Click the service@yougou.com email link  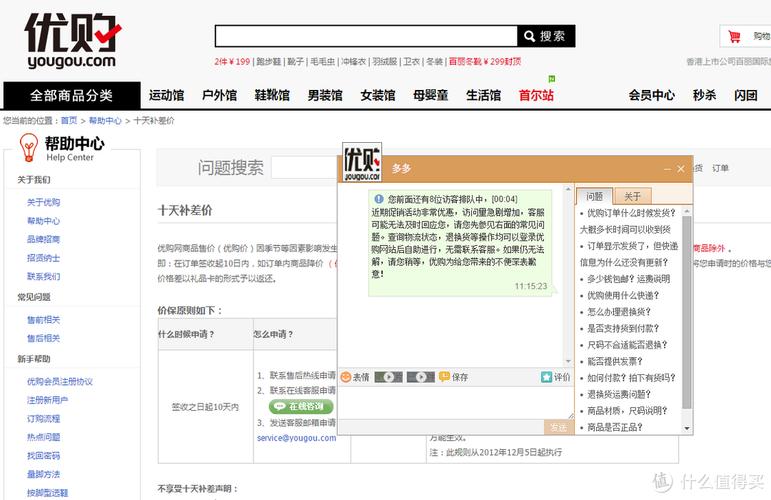point(297,438)
